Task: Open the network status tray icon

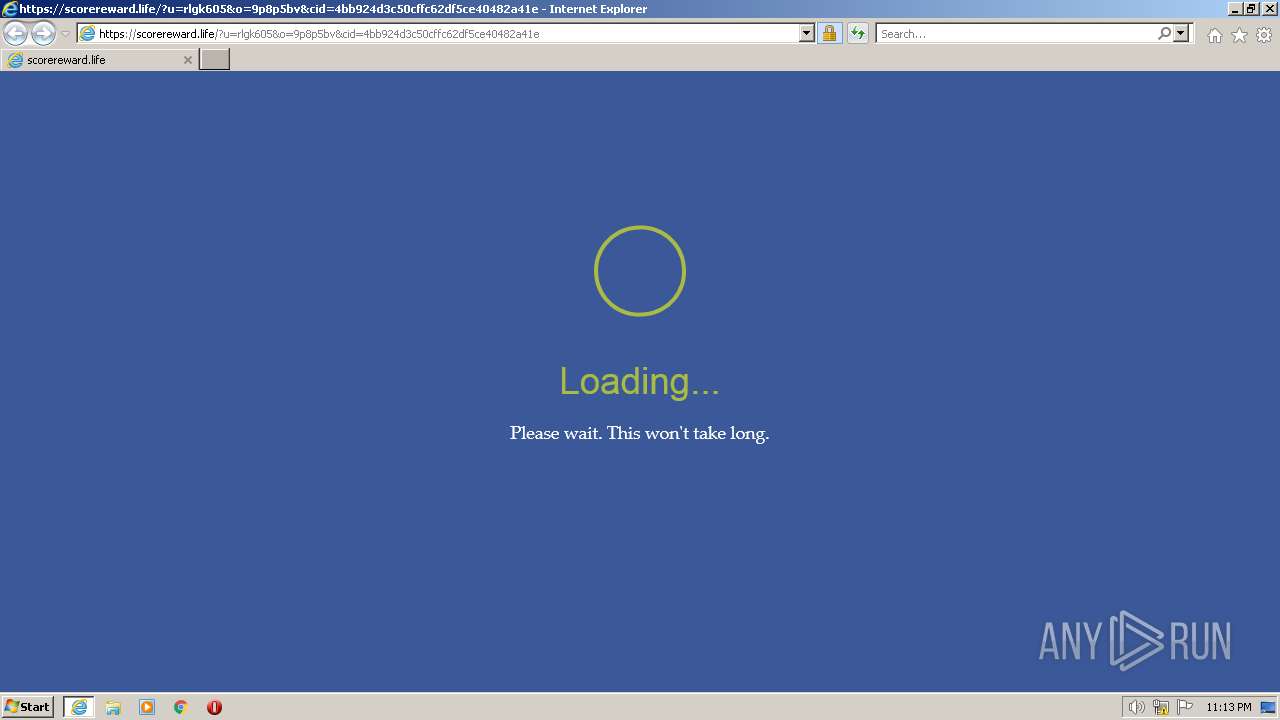Action: click(1161, 707)
